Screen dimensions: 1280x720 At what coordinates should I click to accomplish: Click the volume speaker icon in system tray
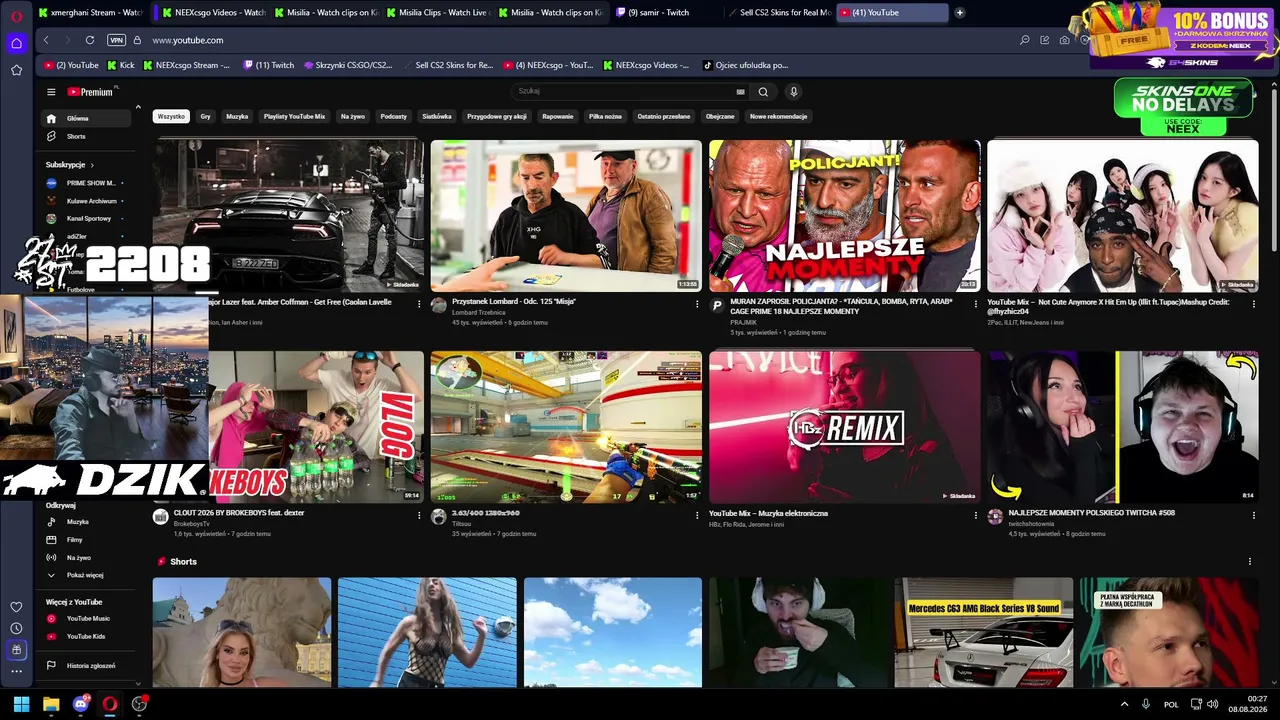[x=1212, y=704]
